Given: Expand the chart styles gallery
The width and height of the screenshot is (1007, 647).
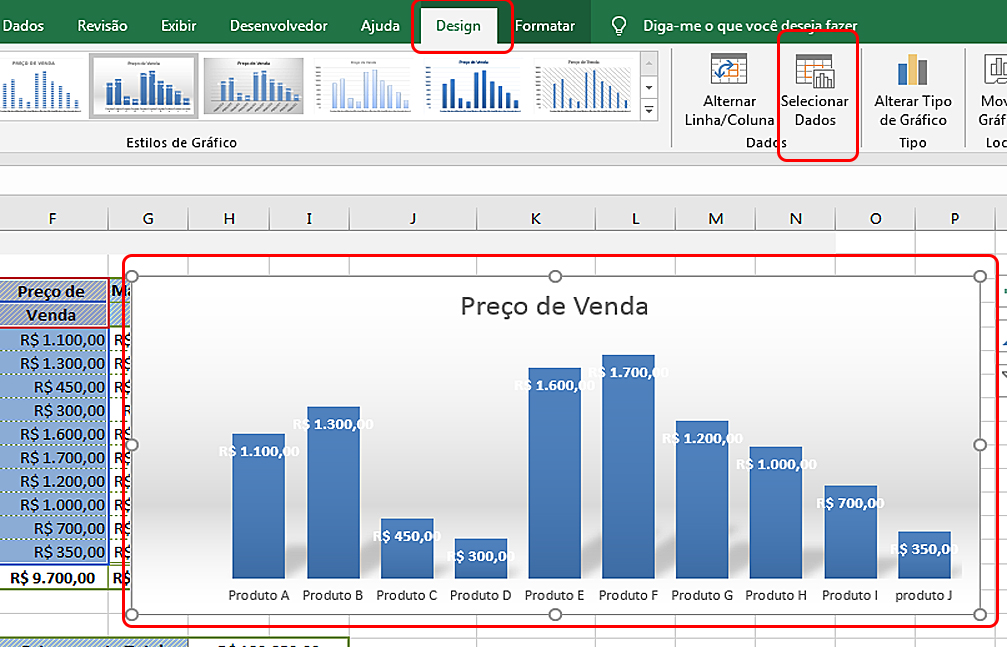Looking at the screenshot, I should pyautogui.click(x=649, y=108).
